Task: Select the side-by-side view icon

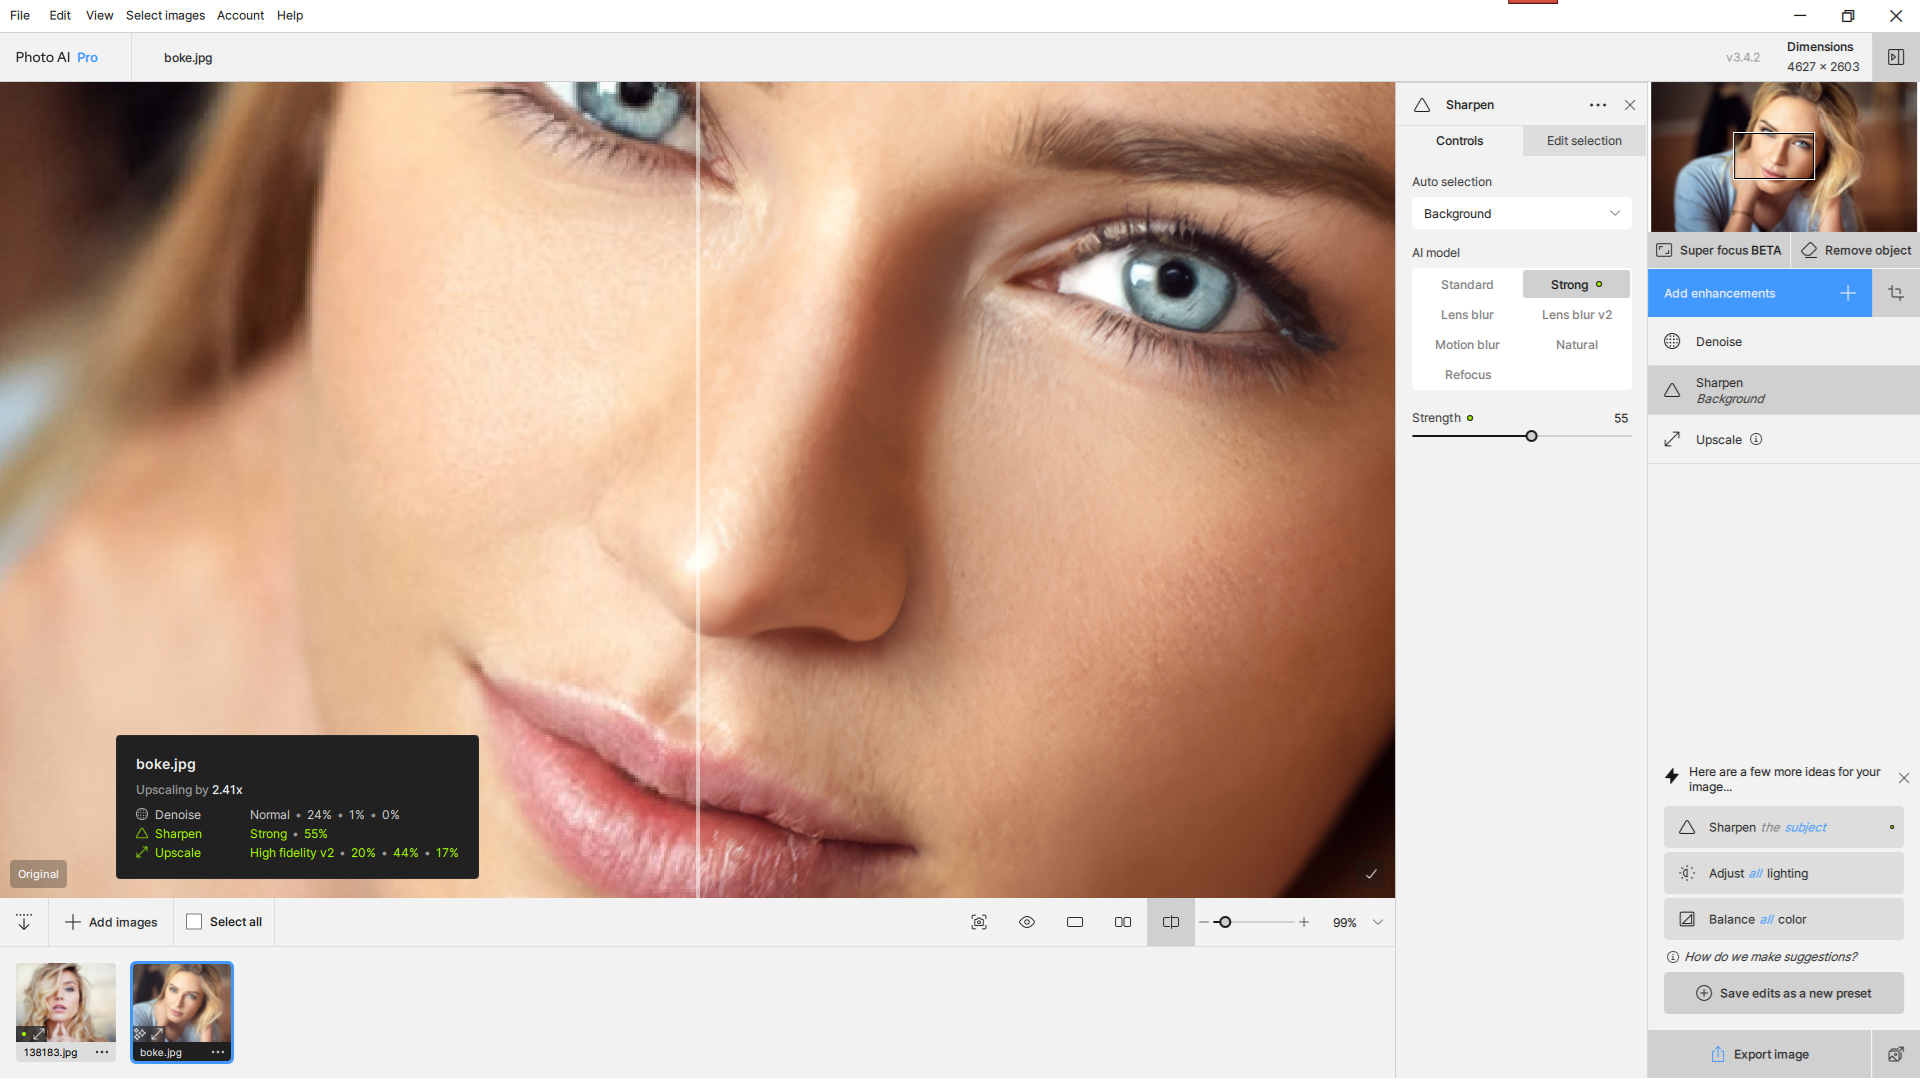Action: [1123, 922]
